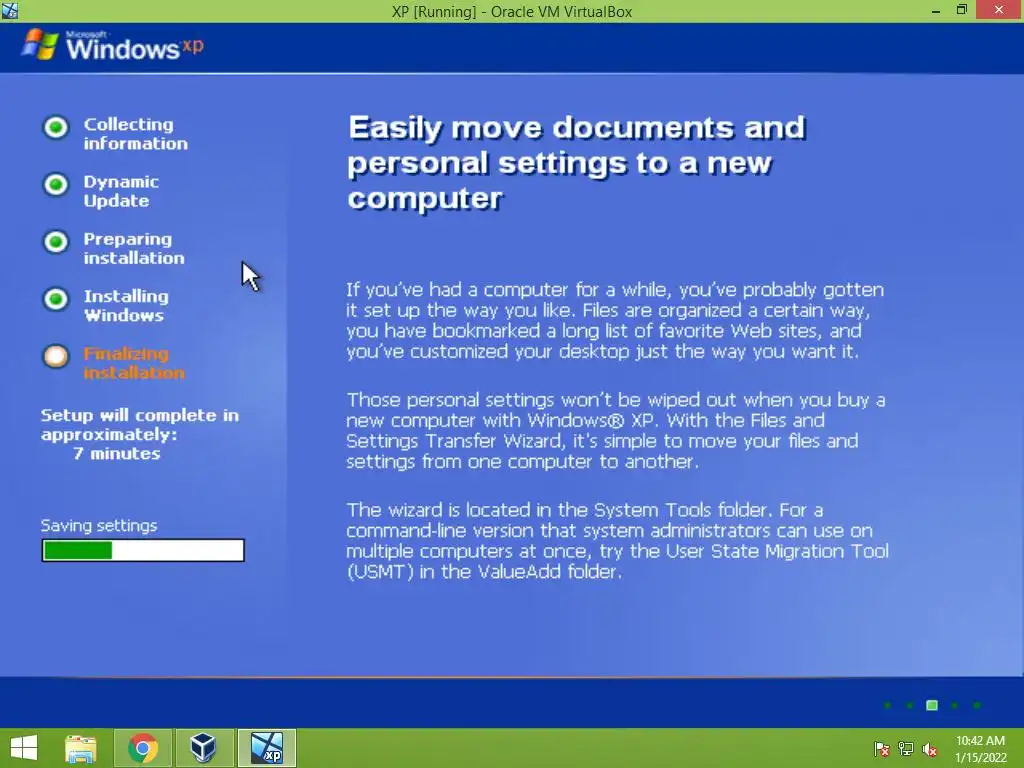Image resolution: width=1024 pixels, height=768 pixels.
Task: Click the taskbar clock showing 10:42 AM
Action: (x=980, y=749)
